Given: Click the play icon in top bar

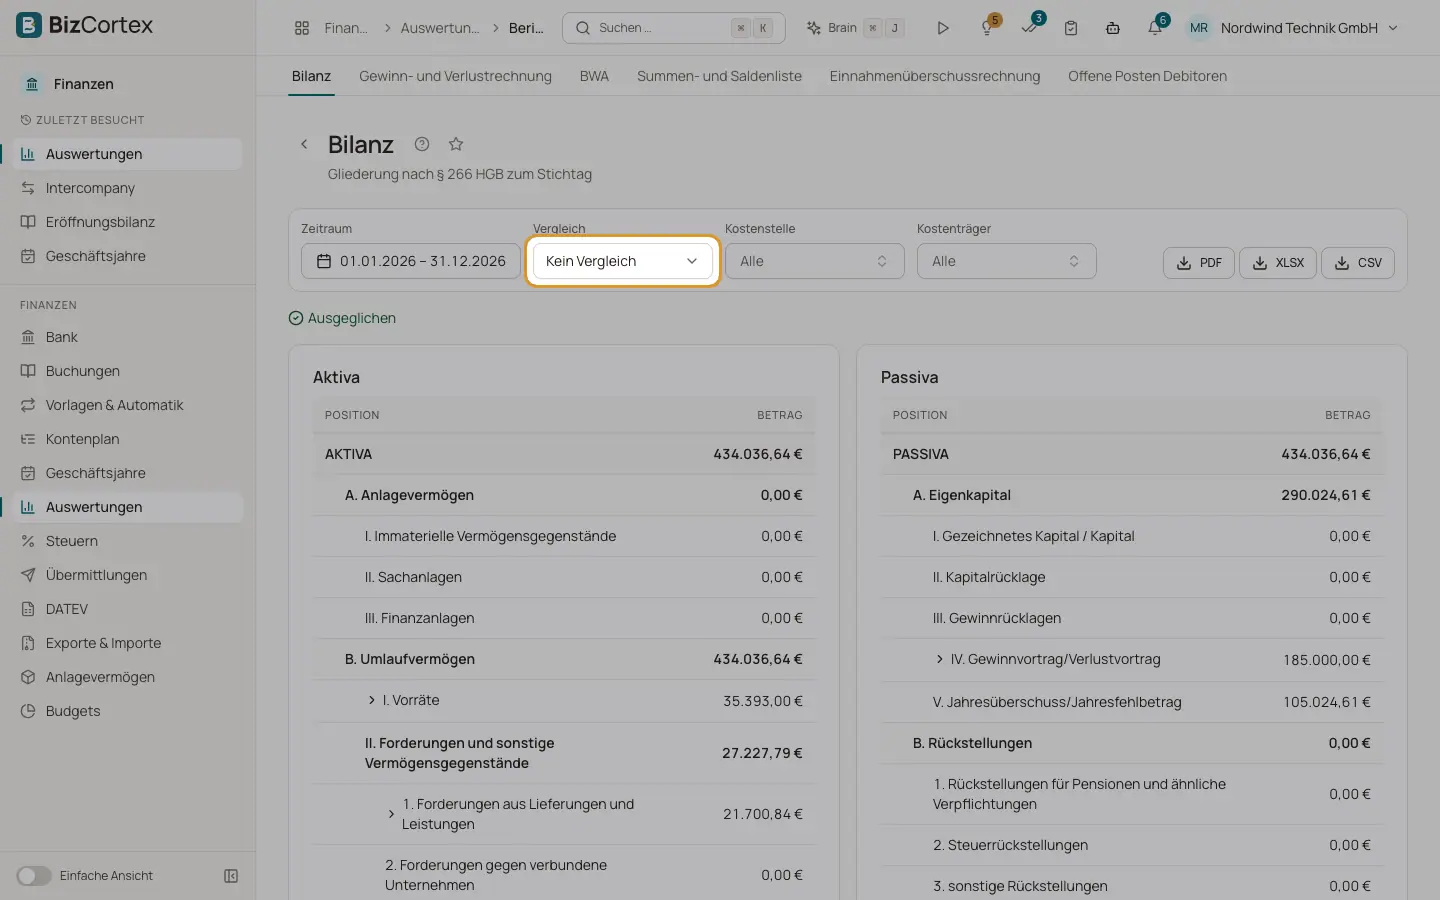Looking at the screenshot, I should click(942, 28).
